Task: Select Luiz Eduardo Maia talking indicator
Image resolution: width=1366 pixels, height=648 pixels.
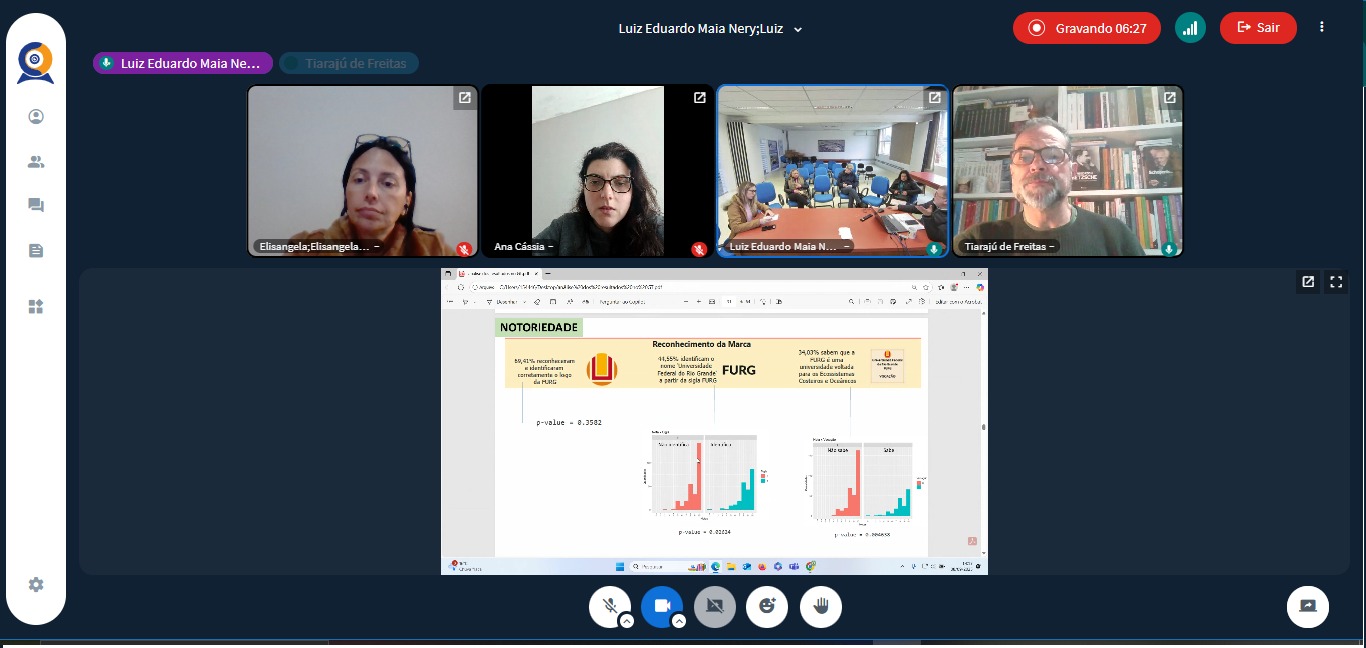Action: coord(183,63)
